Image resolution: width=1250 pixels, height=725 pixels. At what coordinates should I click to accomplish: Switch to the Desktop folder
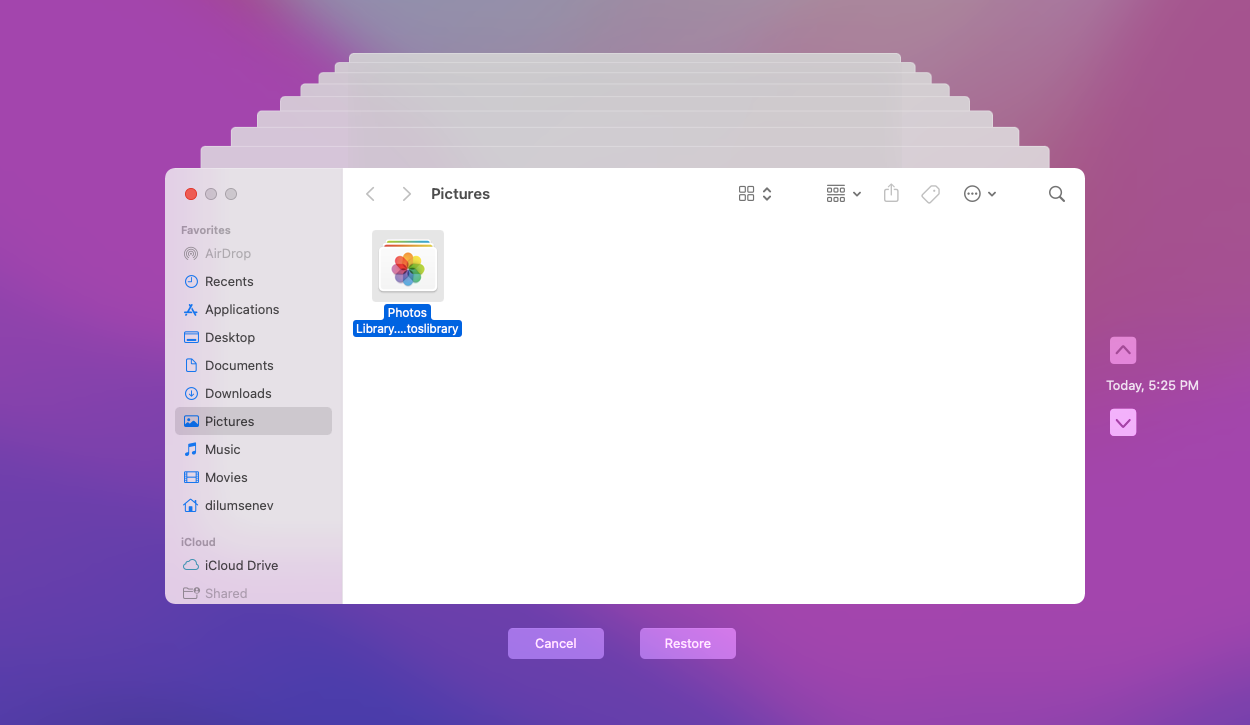(229, 337)
